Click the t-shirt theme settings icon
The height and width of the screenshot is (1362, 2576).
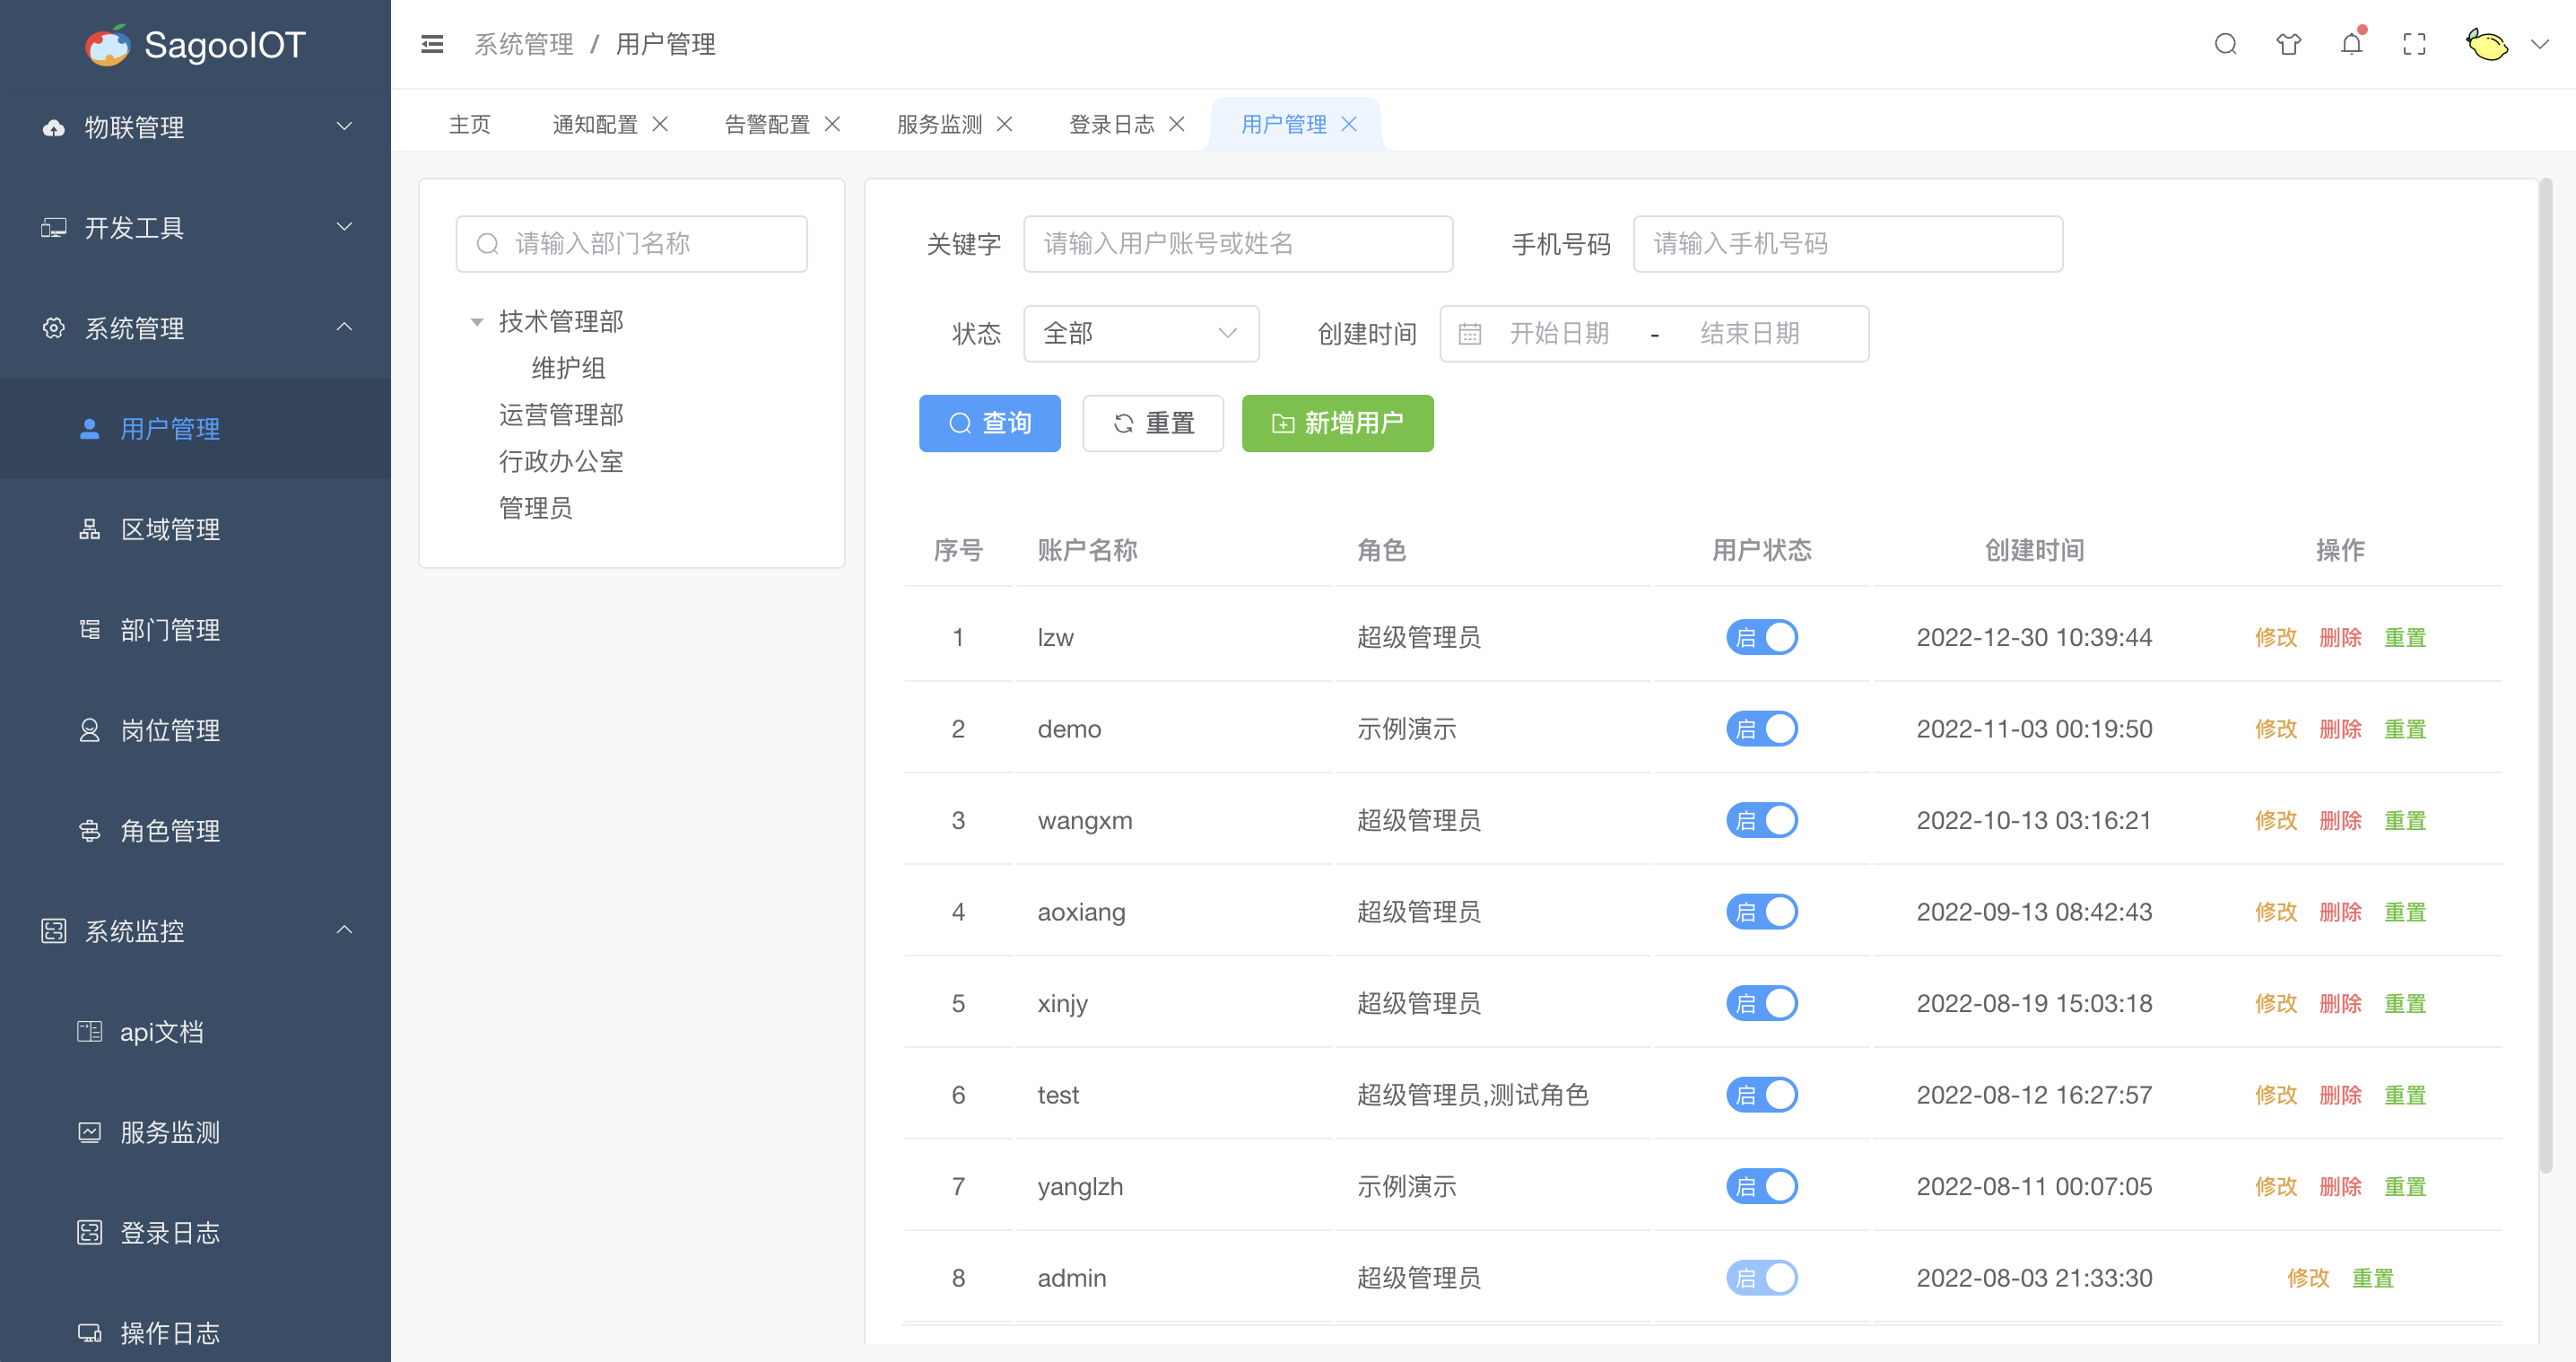click(2288, 44)
